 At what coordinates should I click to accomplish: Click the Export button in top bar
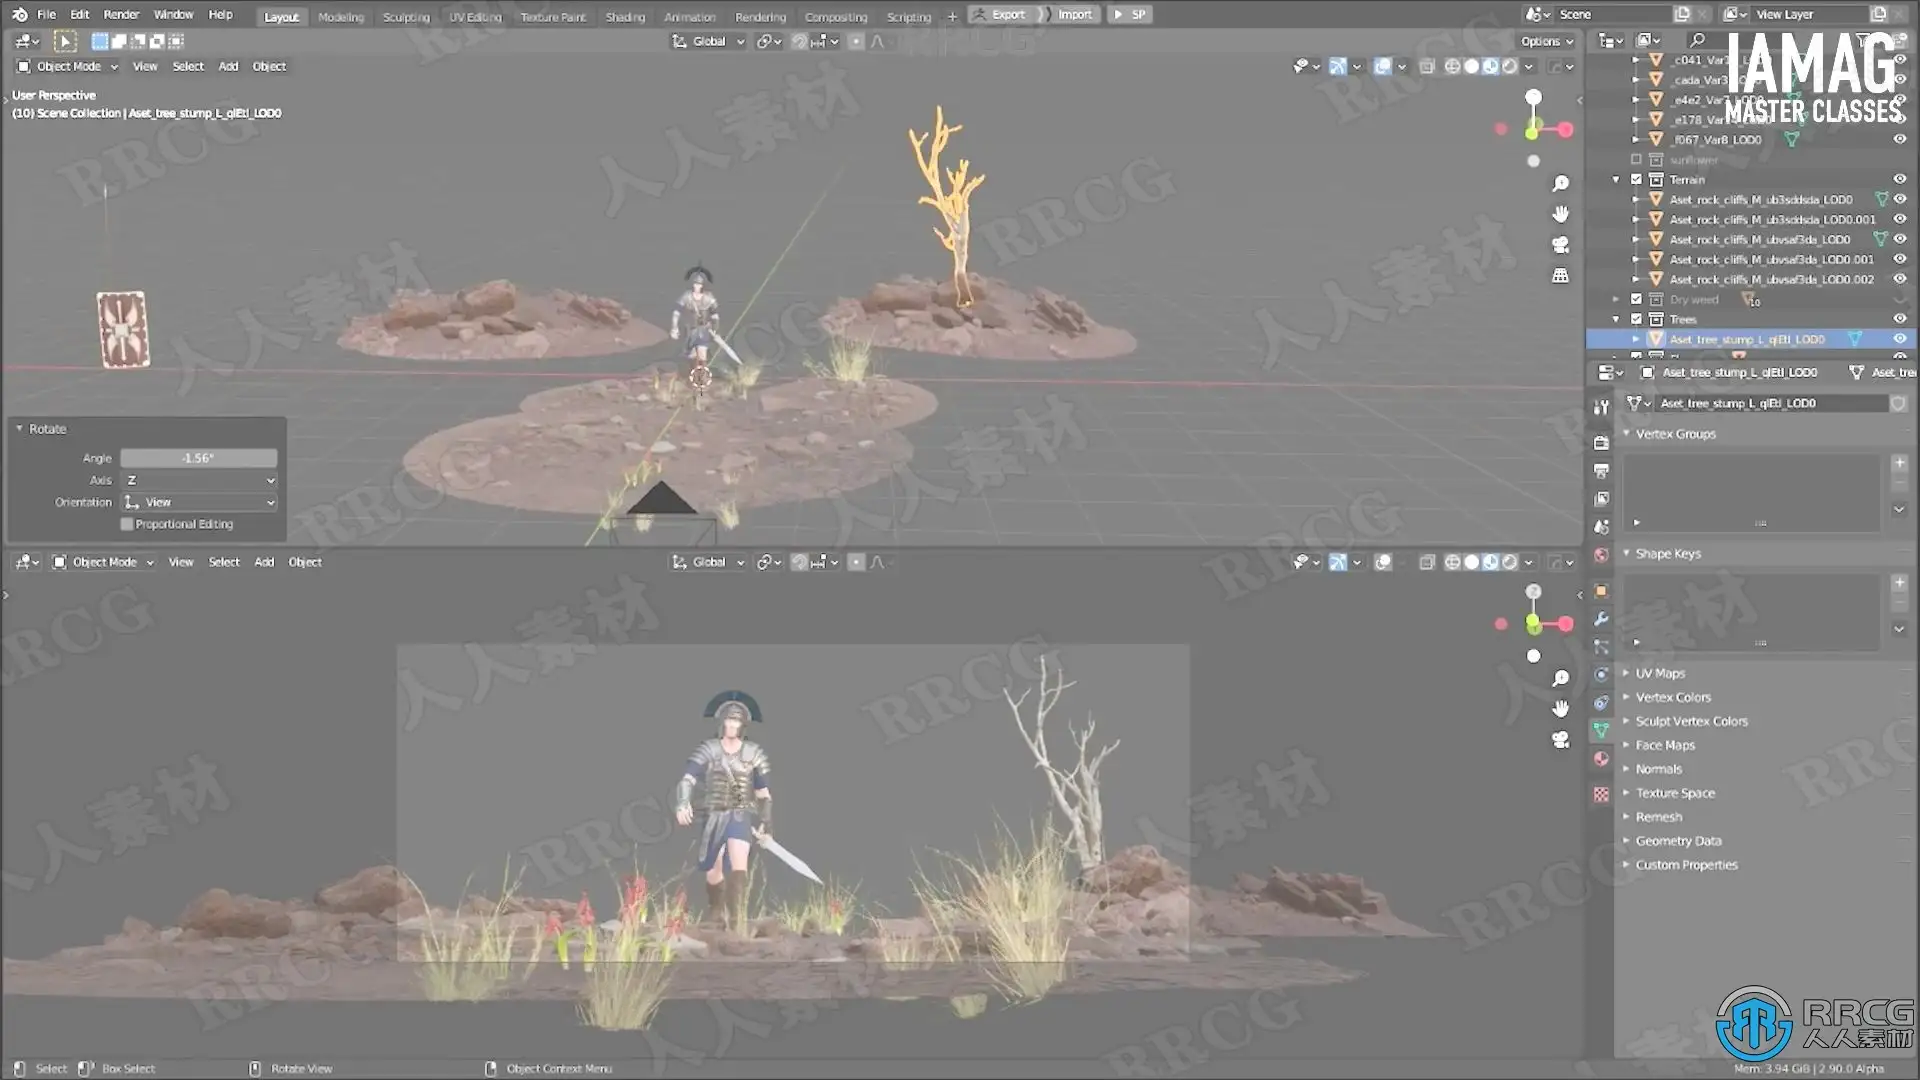click(x=1000, y=15)
